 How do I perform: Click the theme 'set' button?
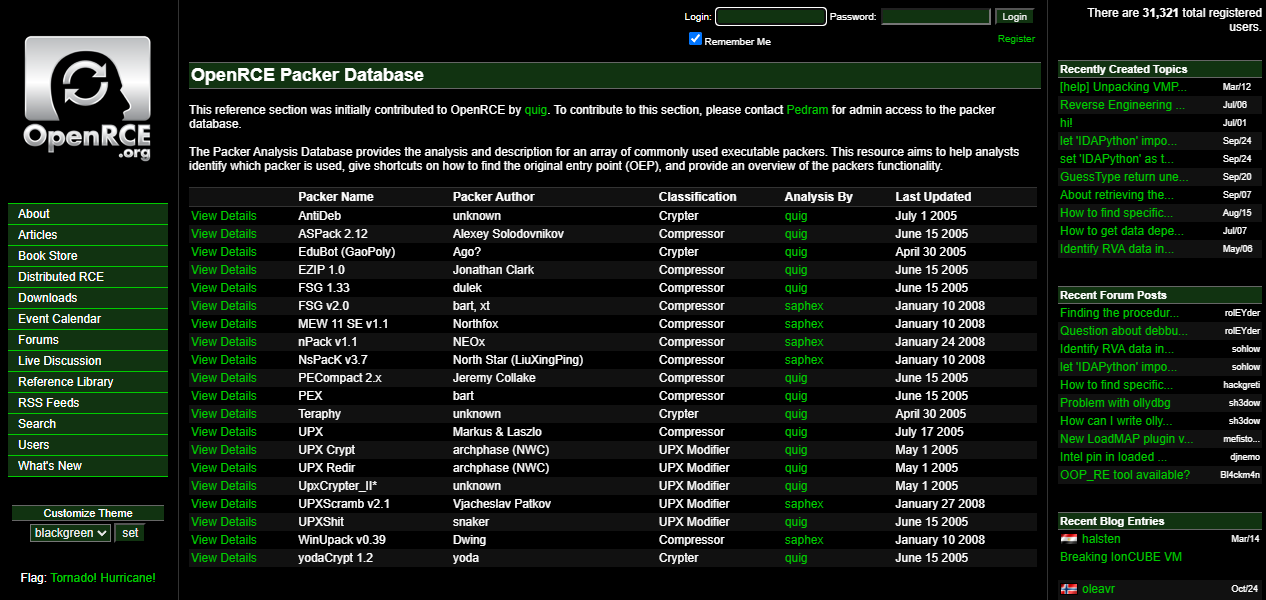[x=130, y=533]
